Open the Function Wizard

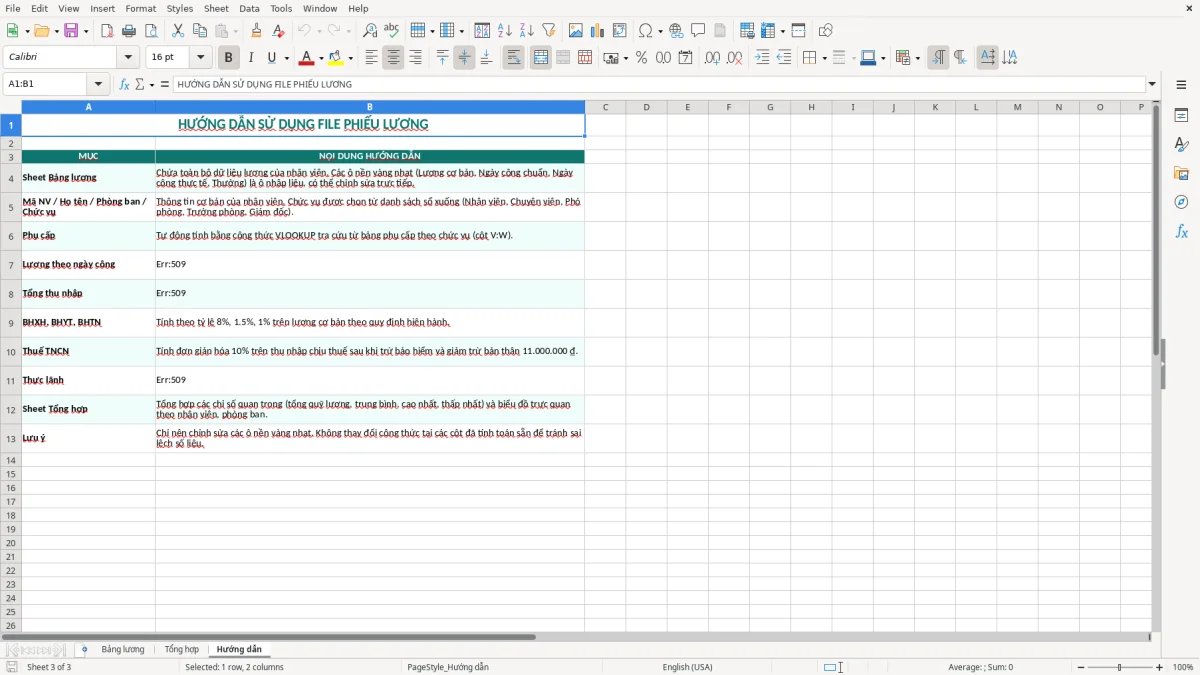(124, 84)
